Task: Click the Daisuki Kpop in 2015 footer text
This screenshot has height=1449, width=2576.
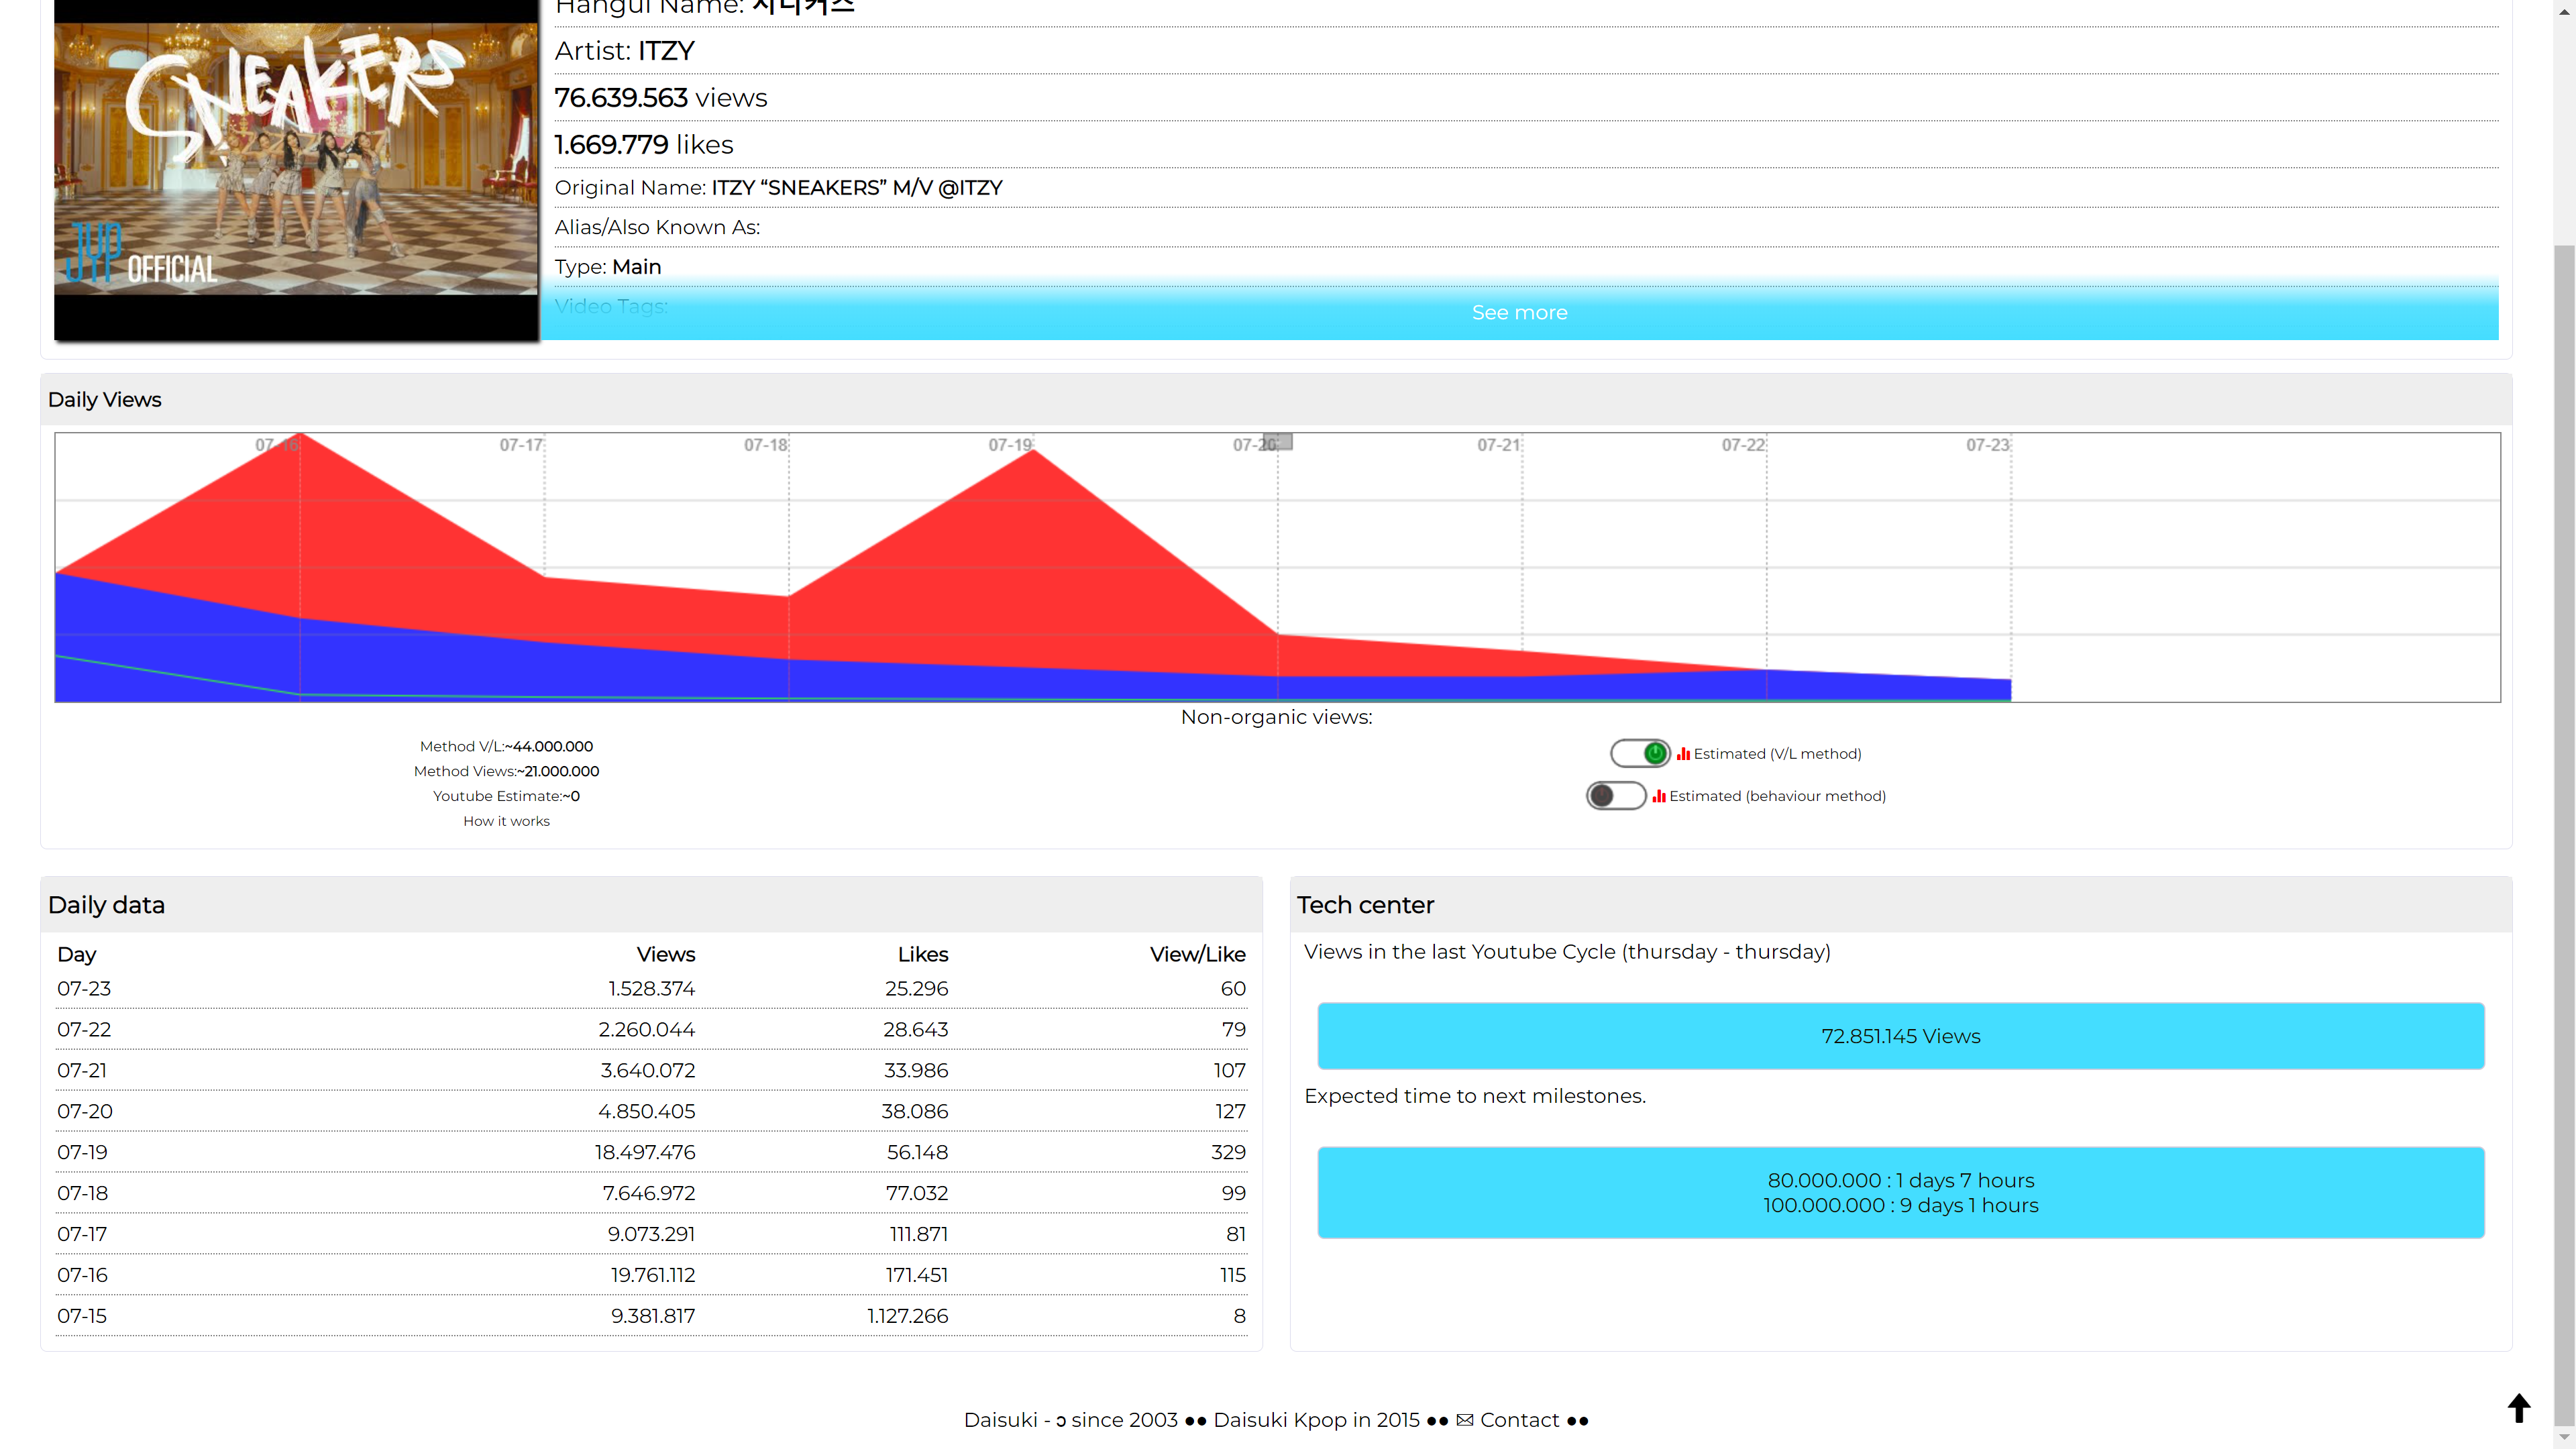Action: point(1316,1420)
